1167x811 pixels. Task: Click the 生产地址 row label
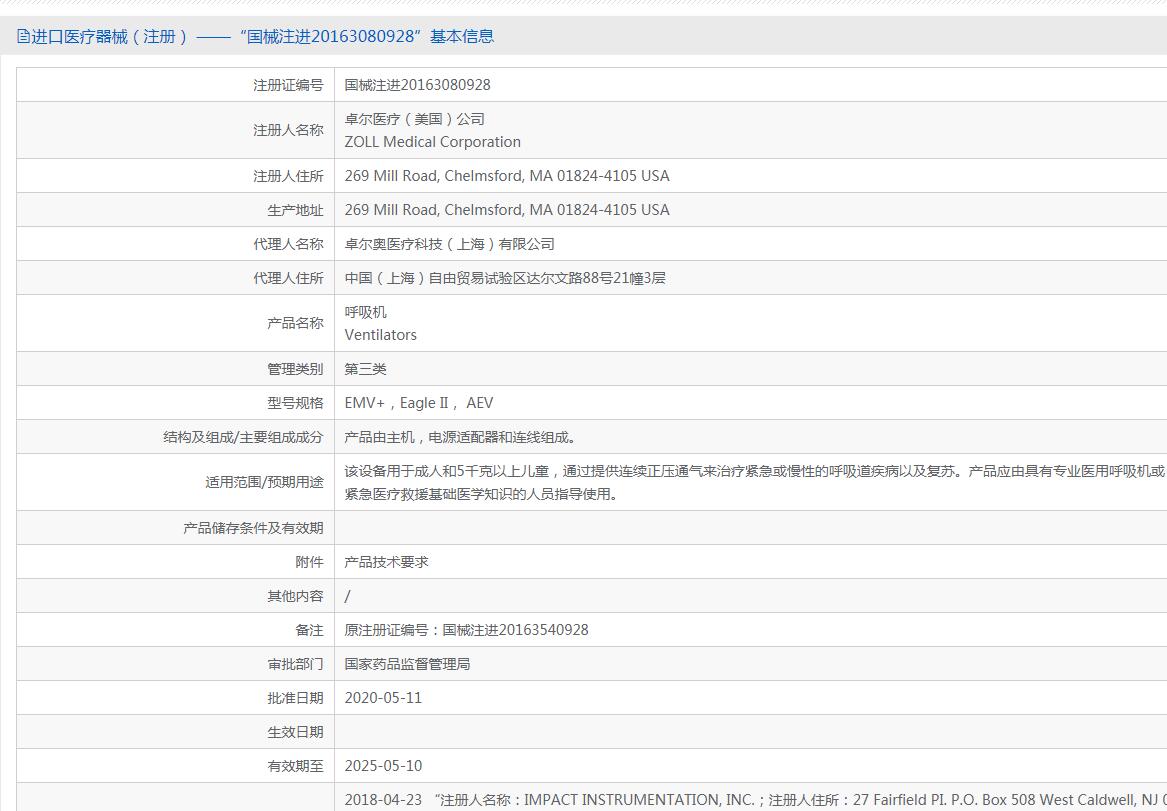click(295, 210)
